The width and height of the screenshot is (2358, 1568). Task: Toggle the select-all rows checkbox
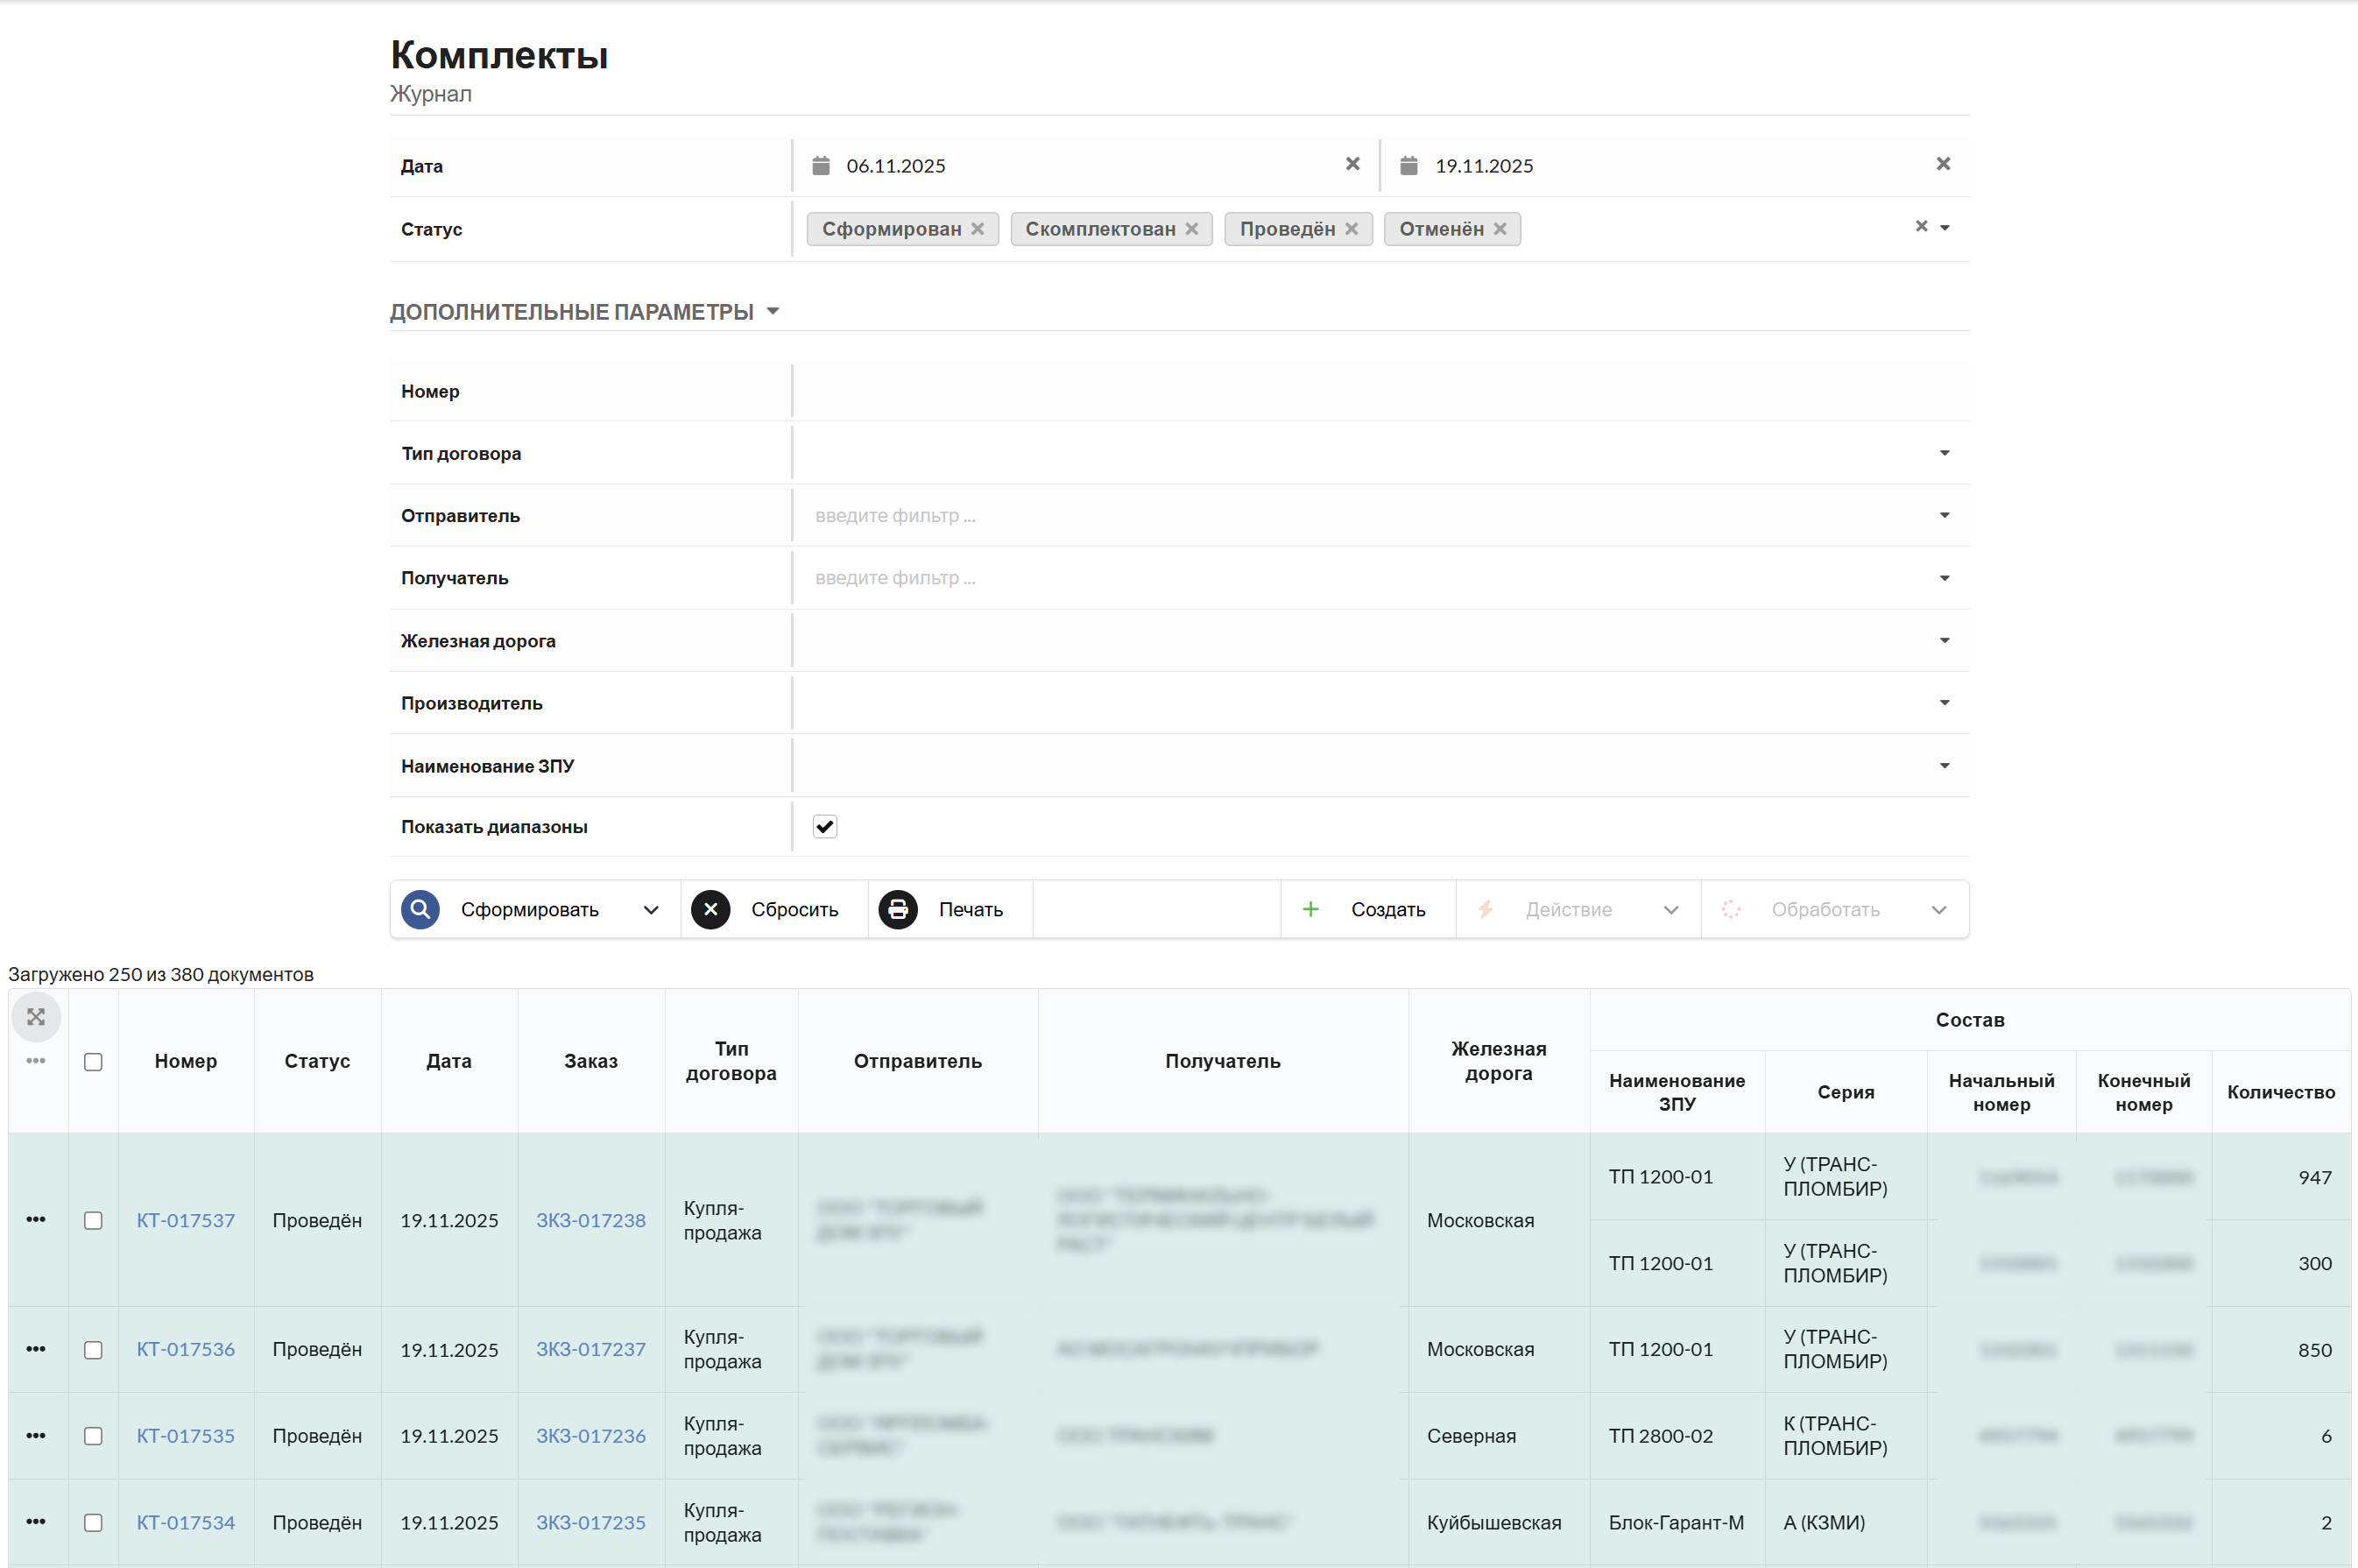click(x=93, y=1062)
